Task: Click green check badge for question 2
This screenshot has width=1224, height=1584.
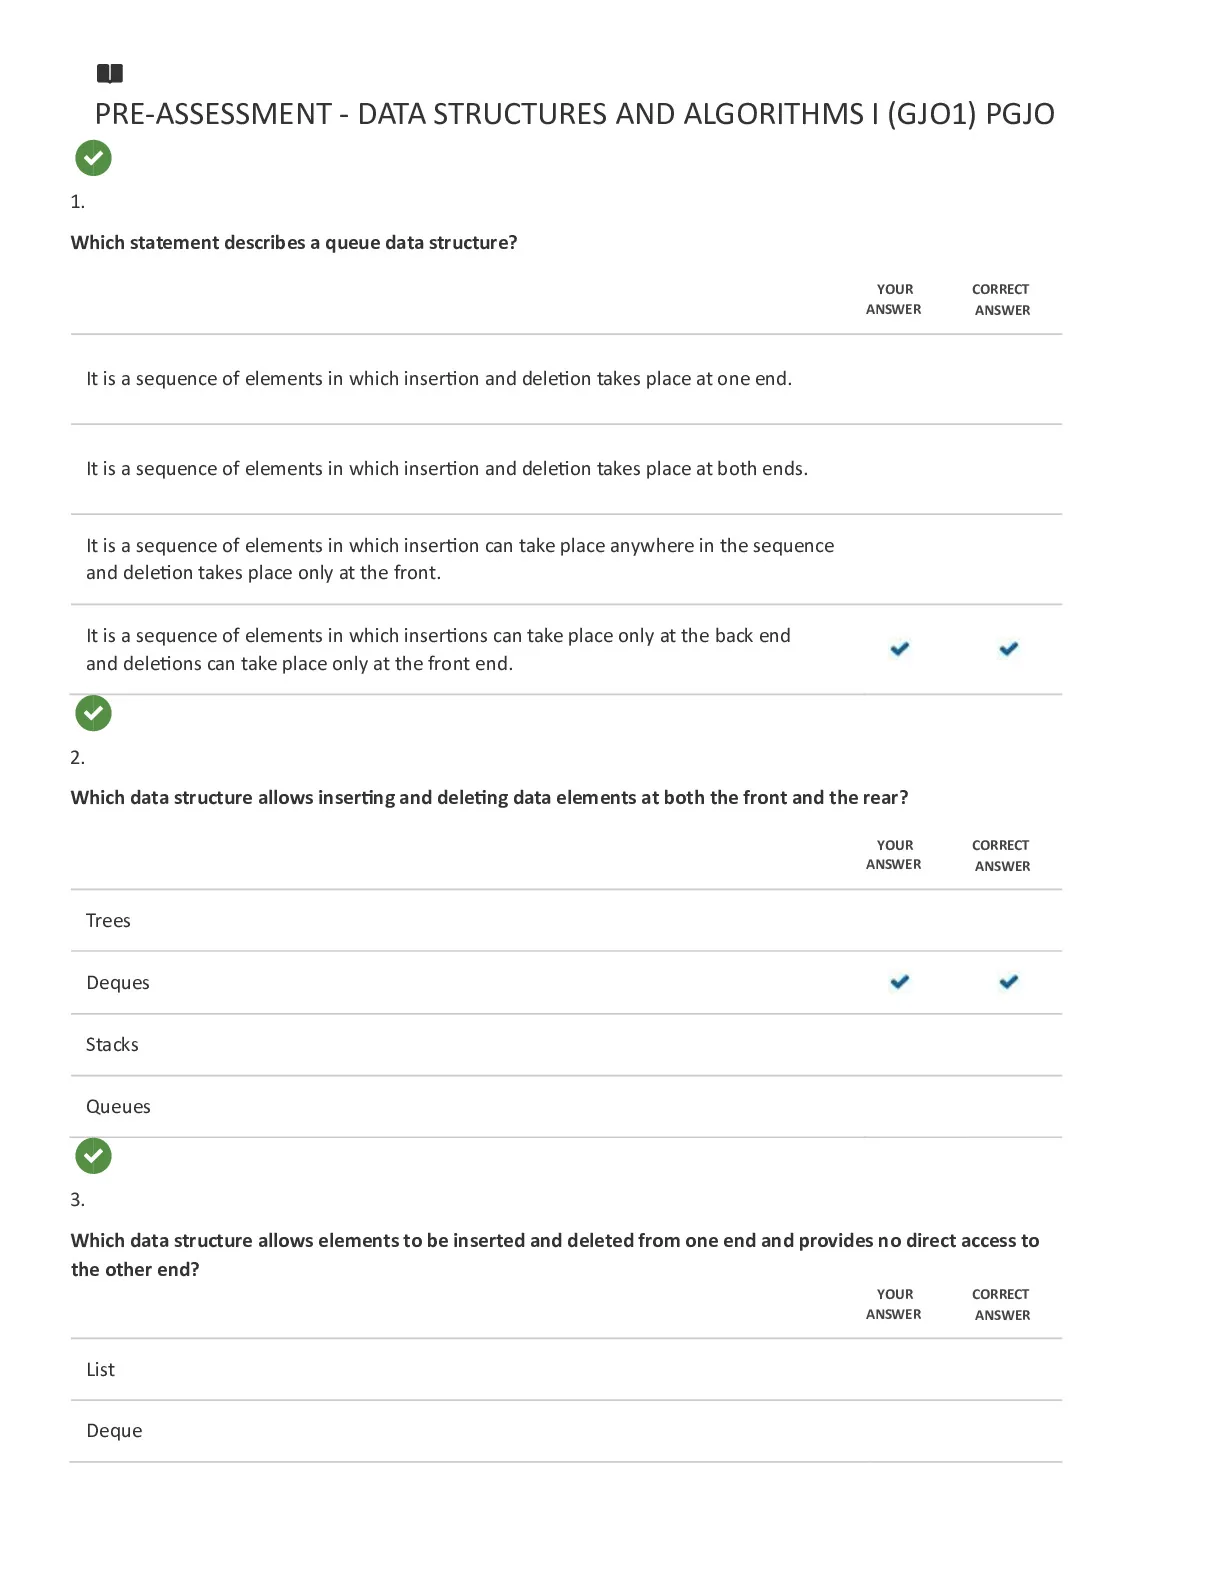Action: tap(93, 713)
